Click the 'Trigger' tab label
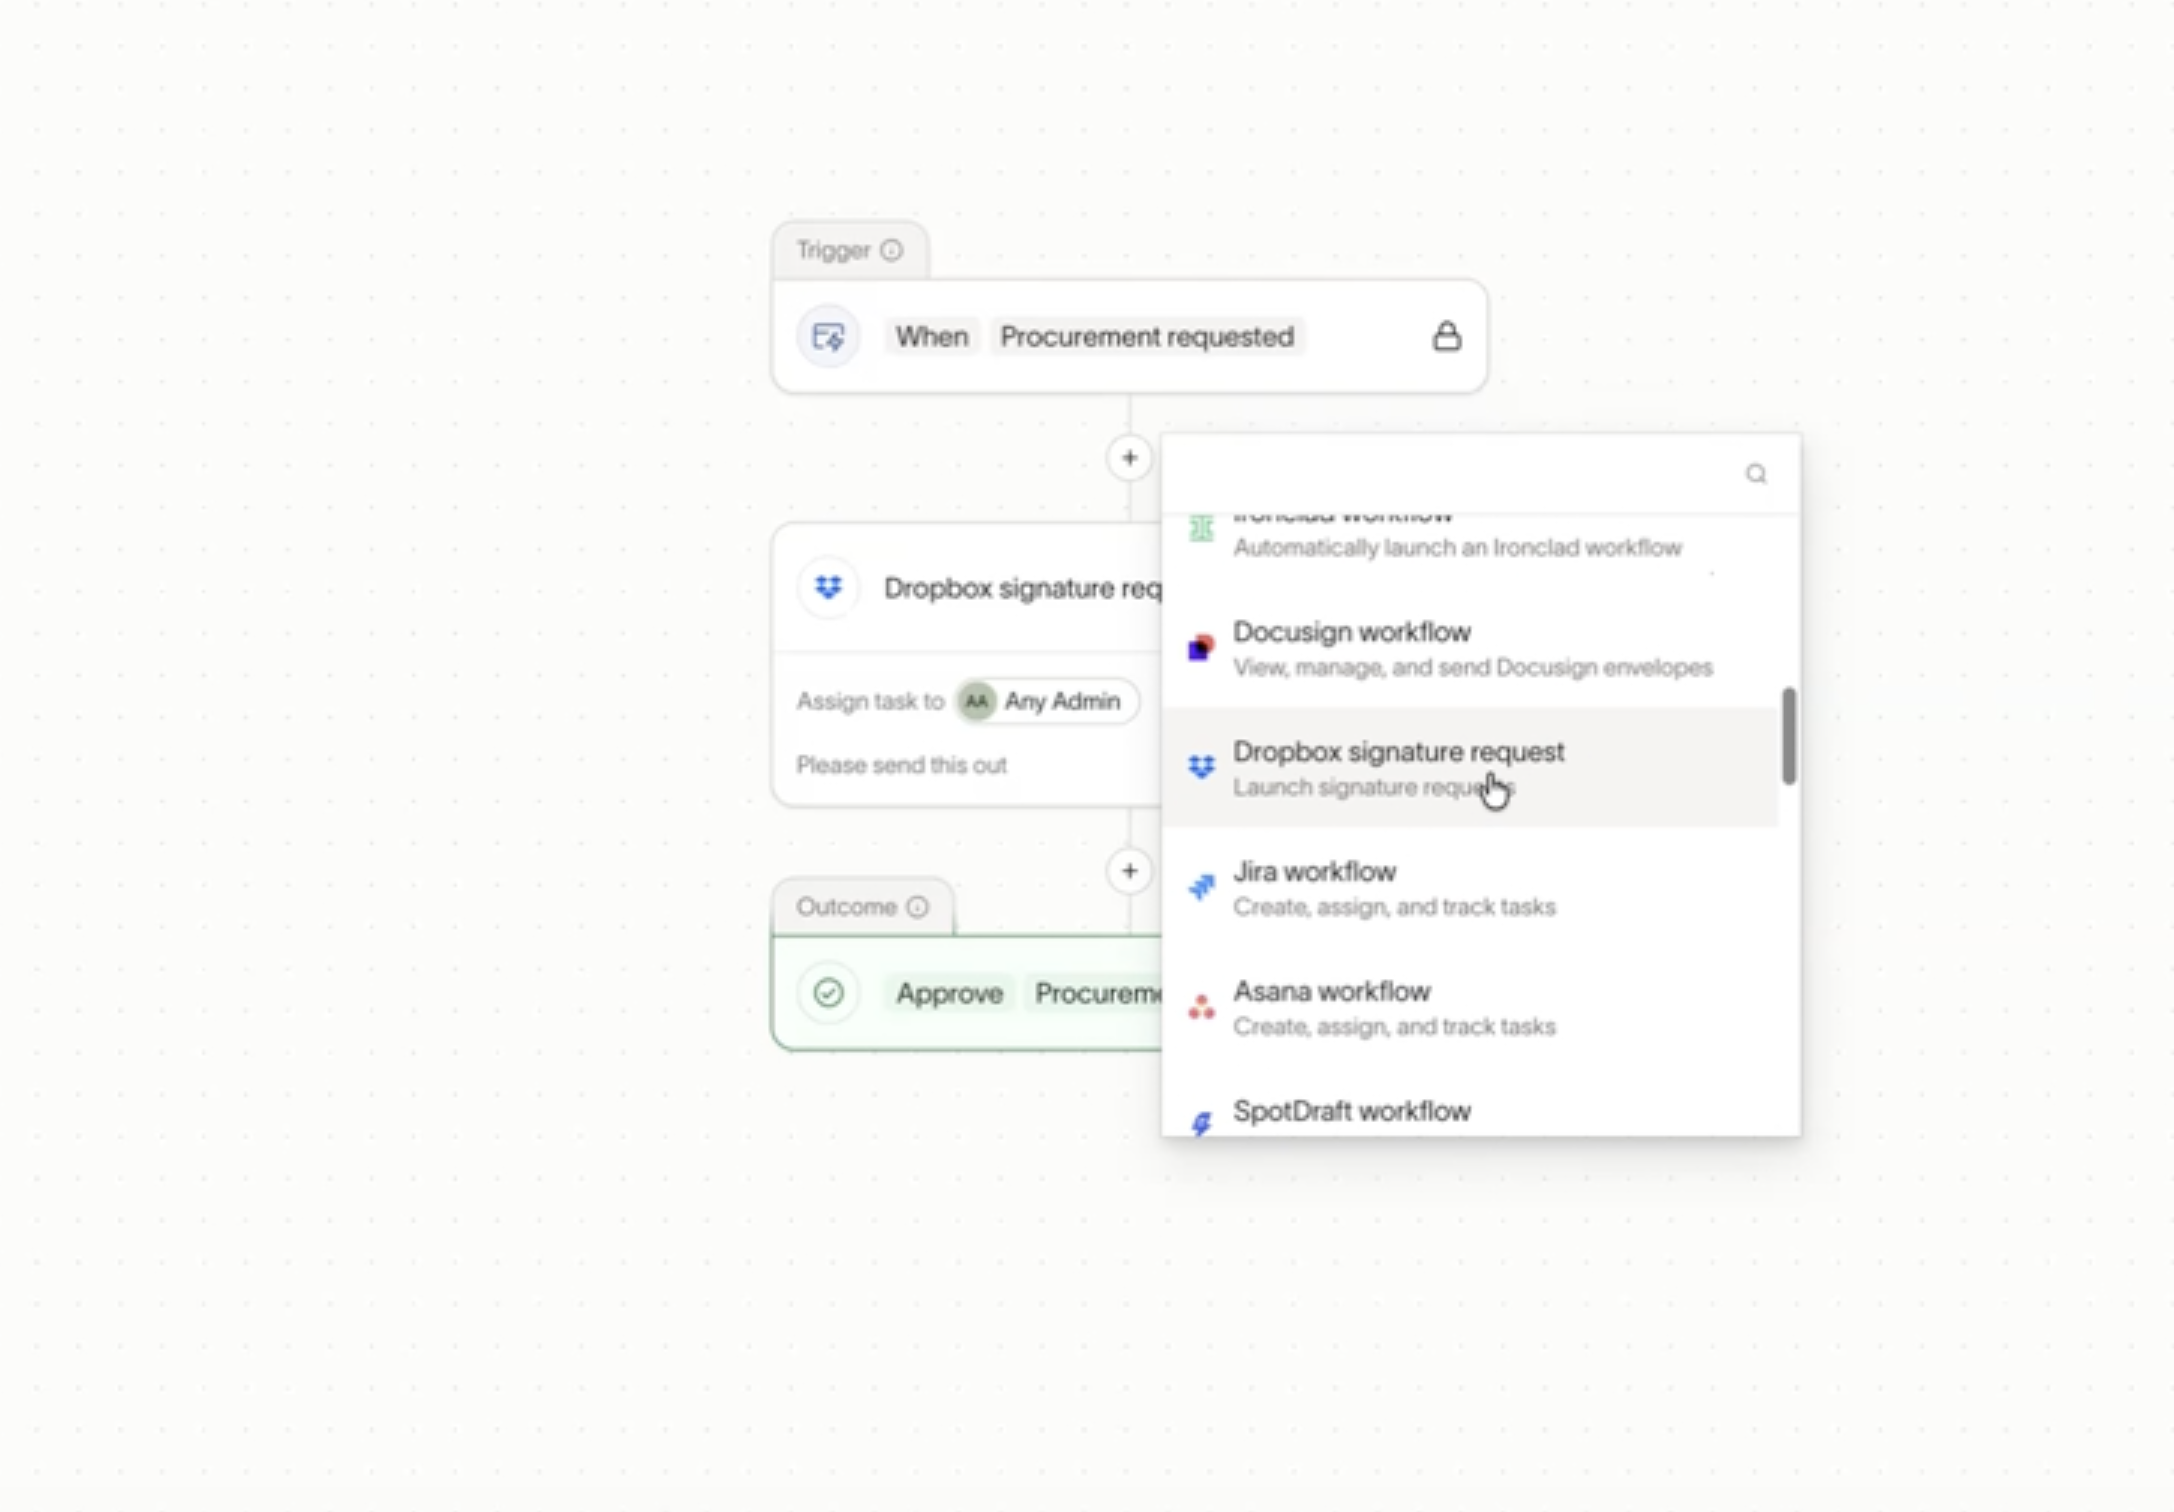 pyautogui.click(x=833, y=250)
